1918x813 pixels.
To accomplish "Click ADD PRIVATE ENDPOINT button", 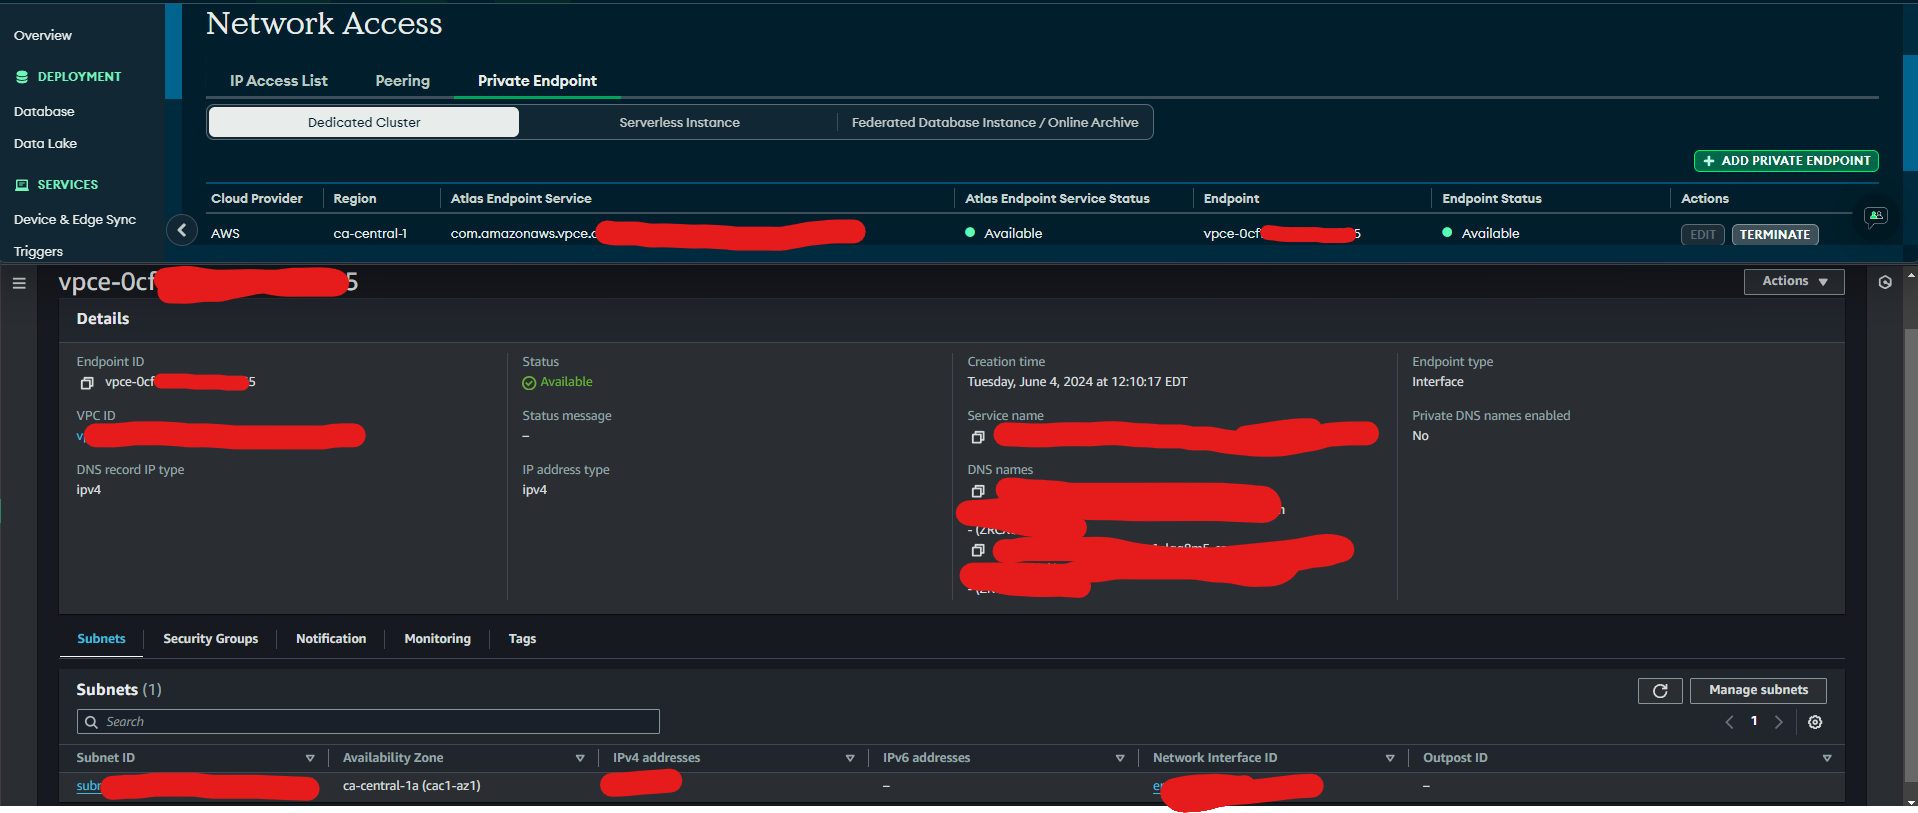I will point(1786,161).
